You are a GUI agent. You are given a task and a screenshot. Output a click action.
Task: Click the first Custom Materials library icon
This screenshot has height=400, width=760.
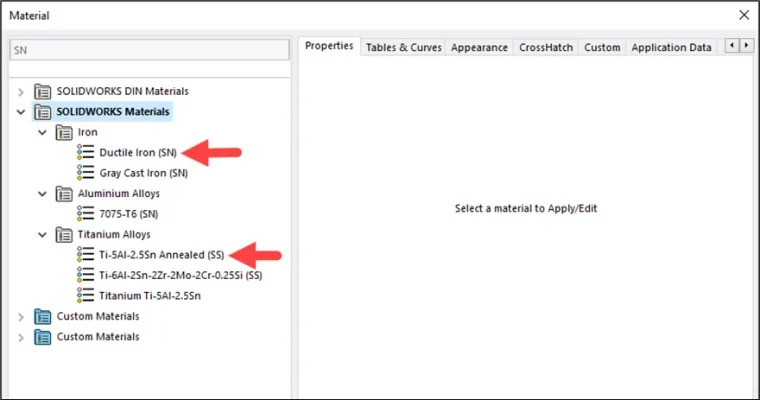coord(42,317)
